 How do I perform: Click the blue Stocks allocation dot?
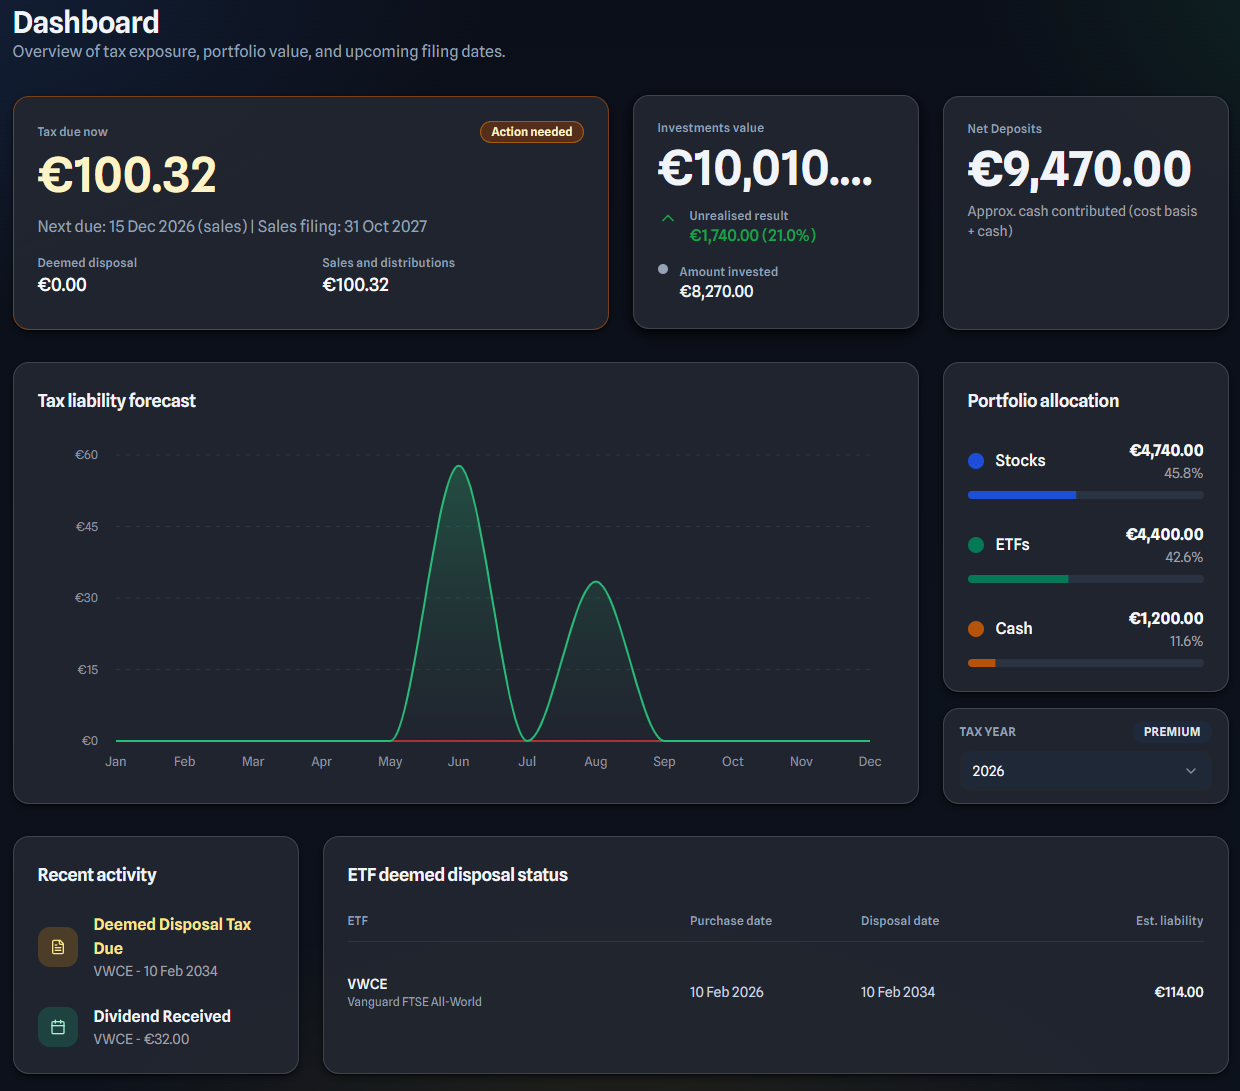pos(975,460)
